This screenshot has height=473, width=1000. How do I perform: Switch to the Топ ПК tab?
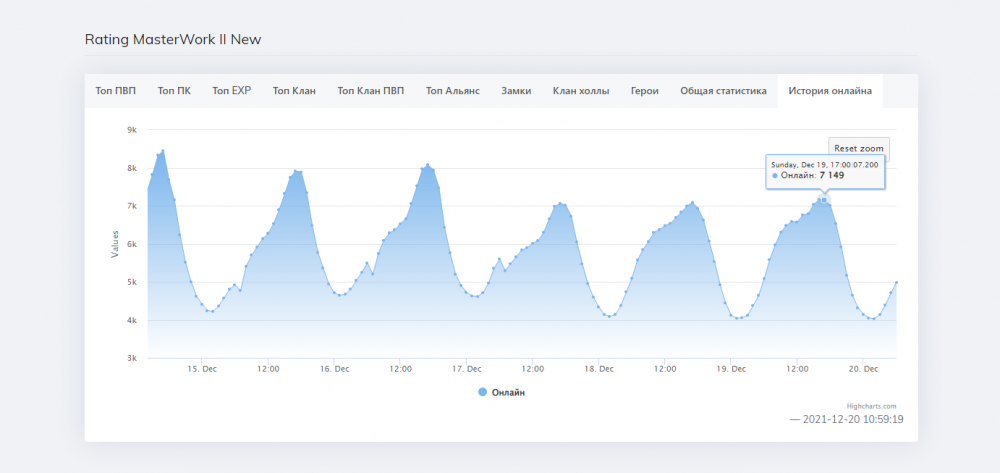(174, 91)
